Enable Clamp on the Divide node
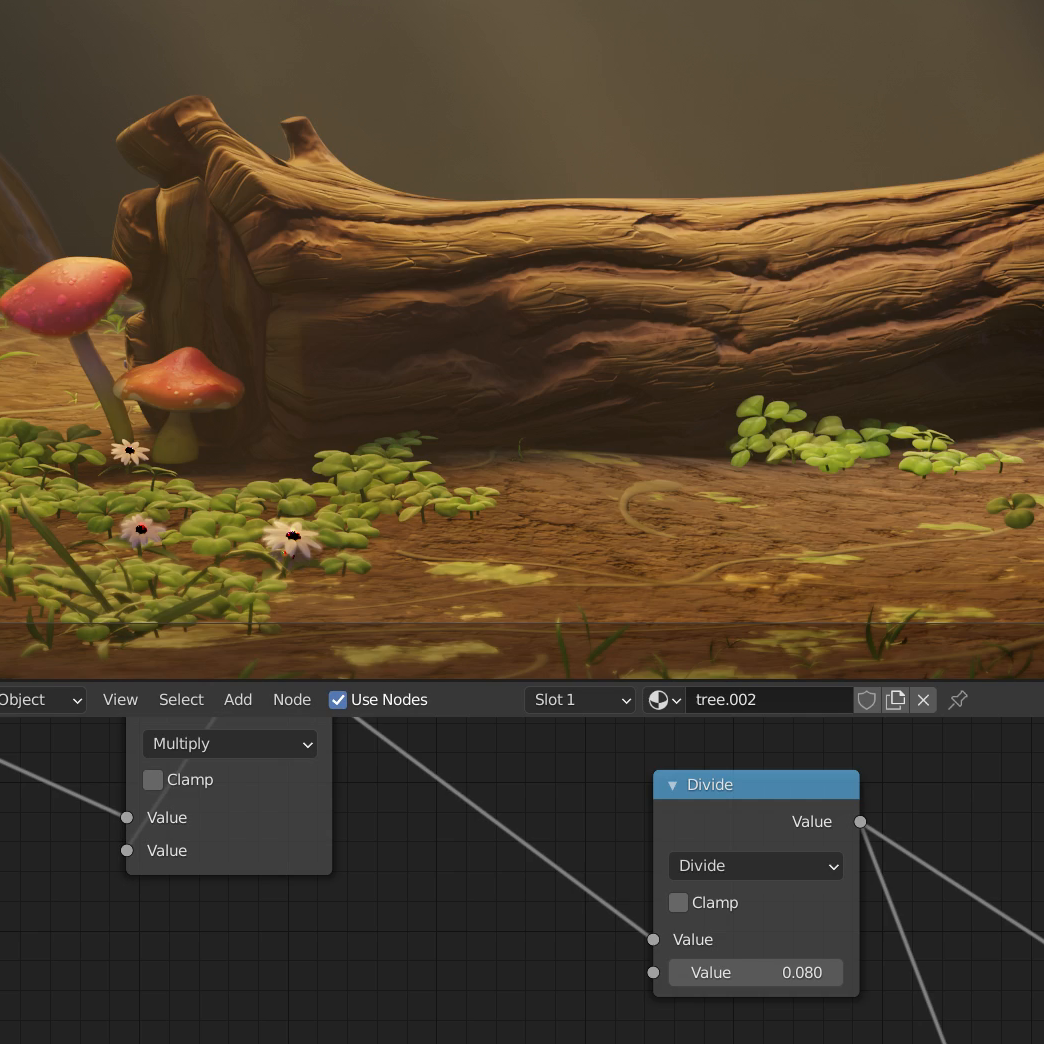The height and width of the screenshot is (1044, 1044). click(x=678, y=902)
